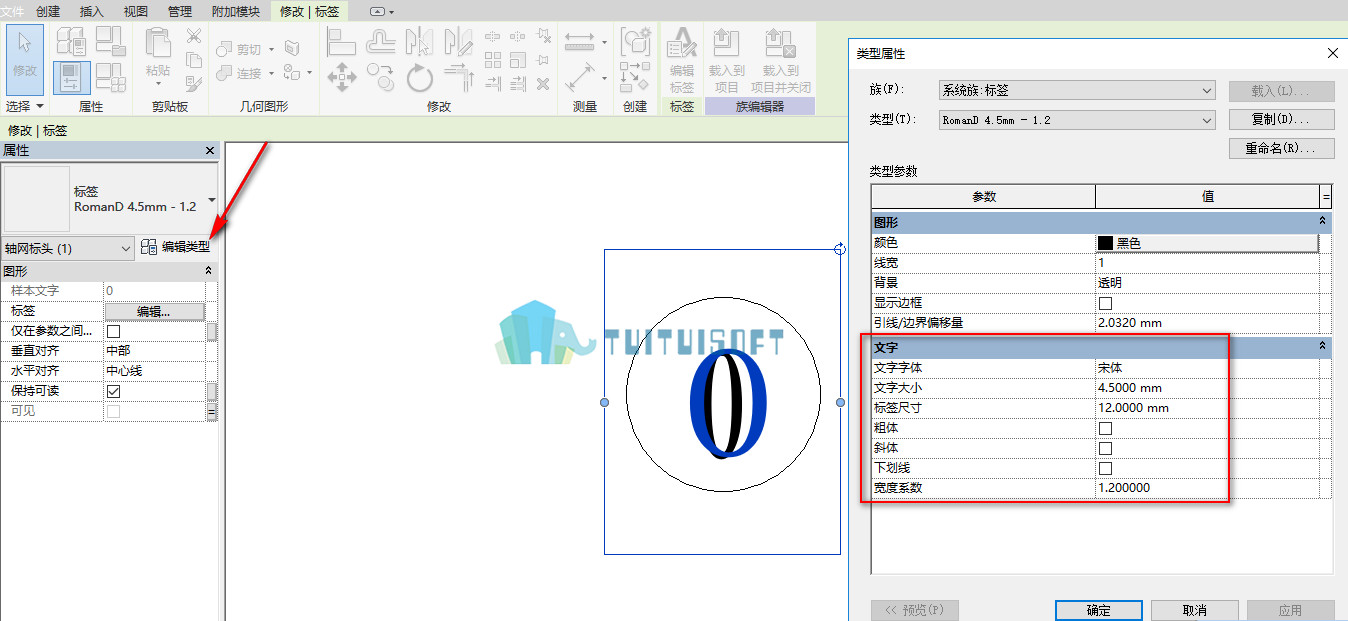The image size is (1348, 621).
Task: Click the Create Group icon in 创建
Action: 635,42
